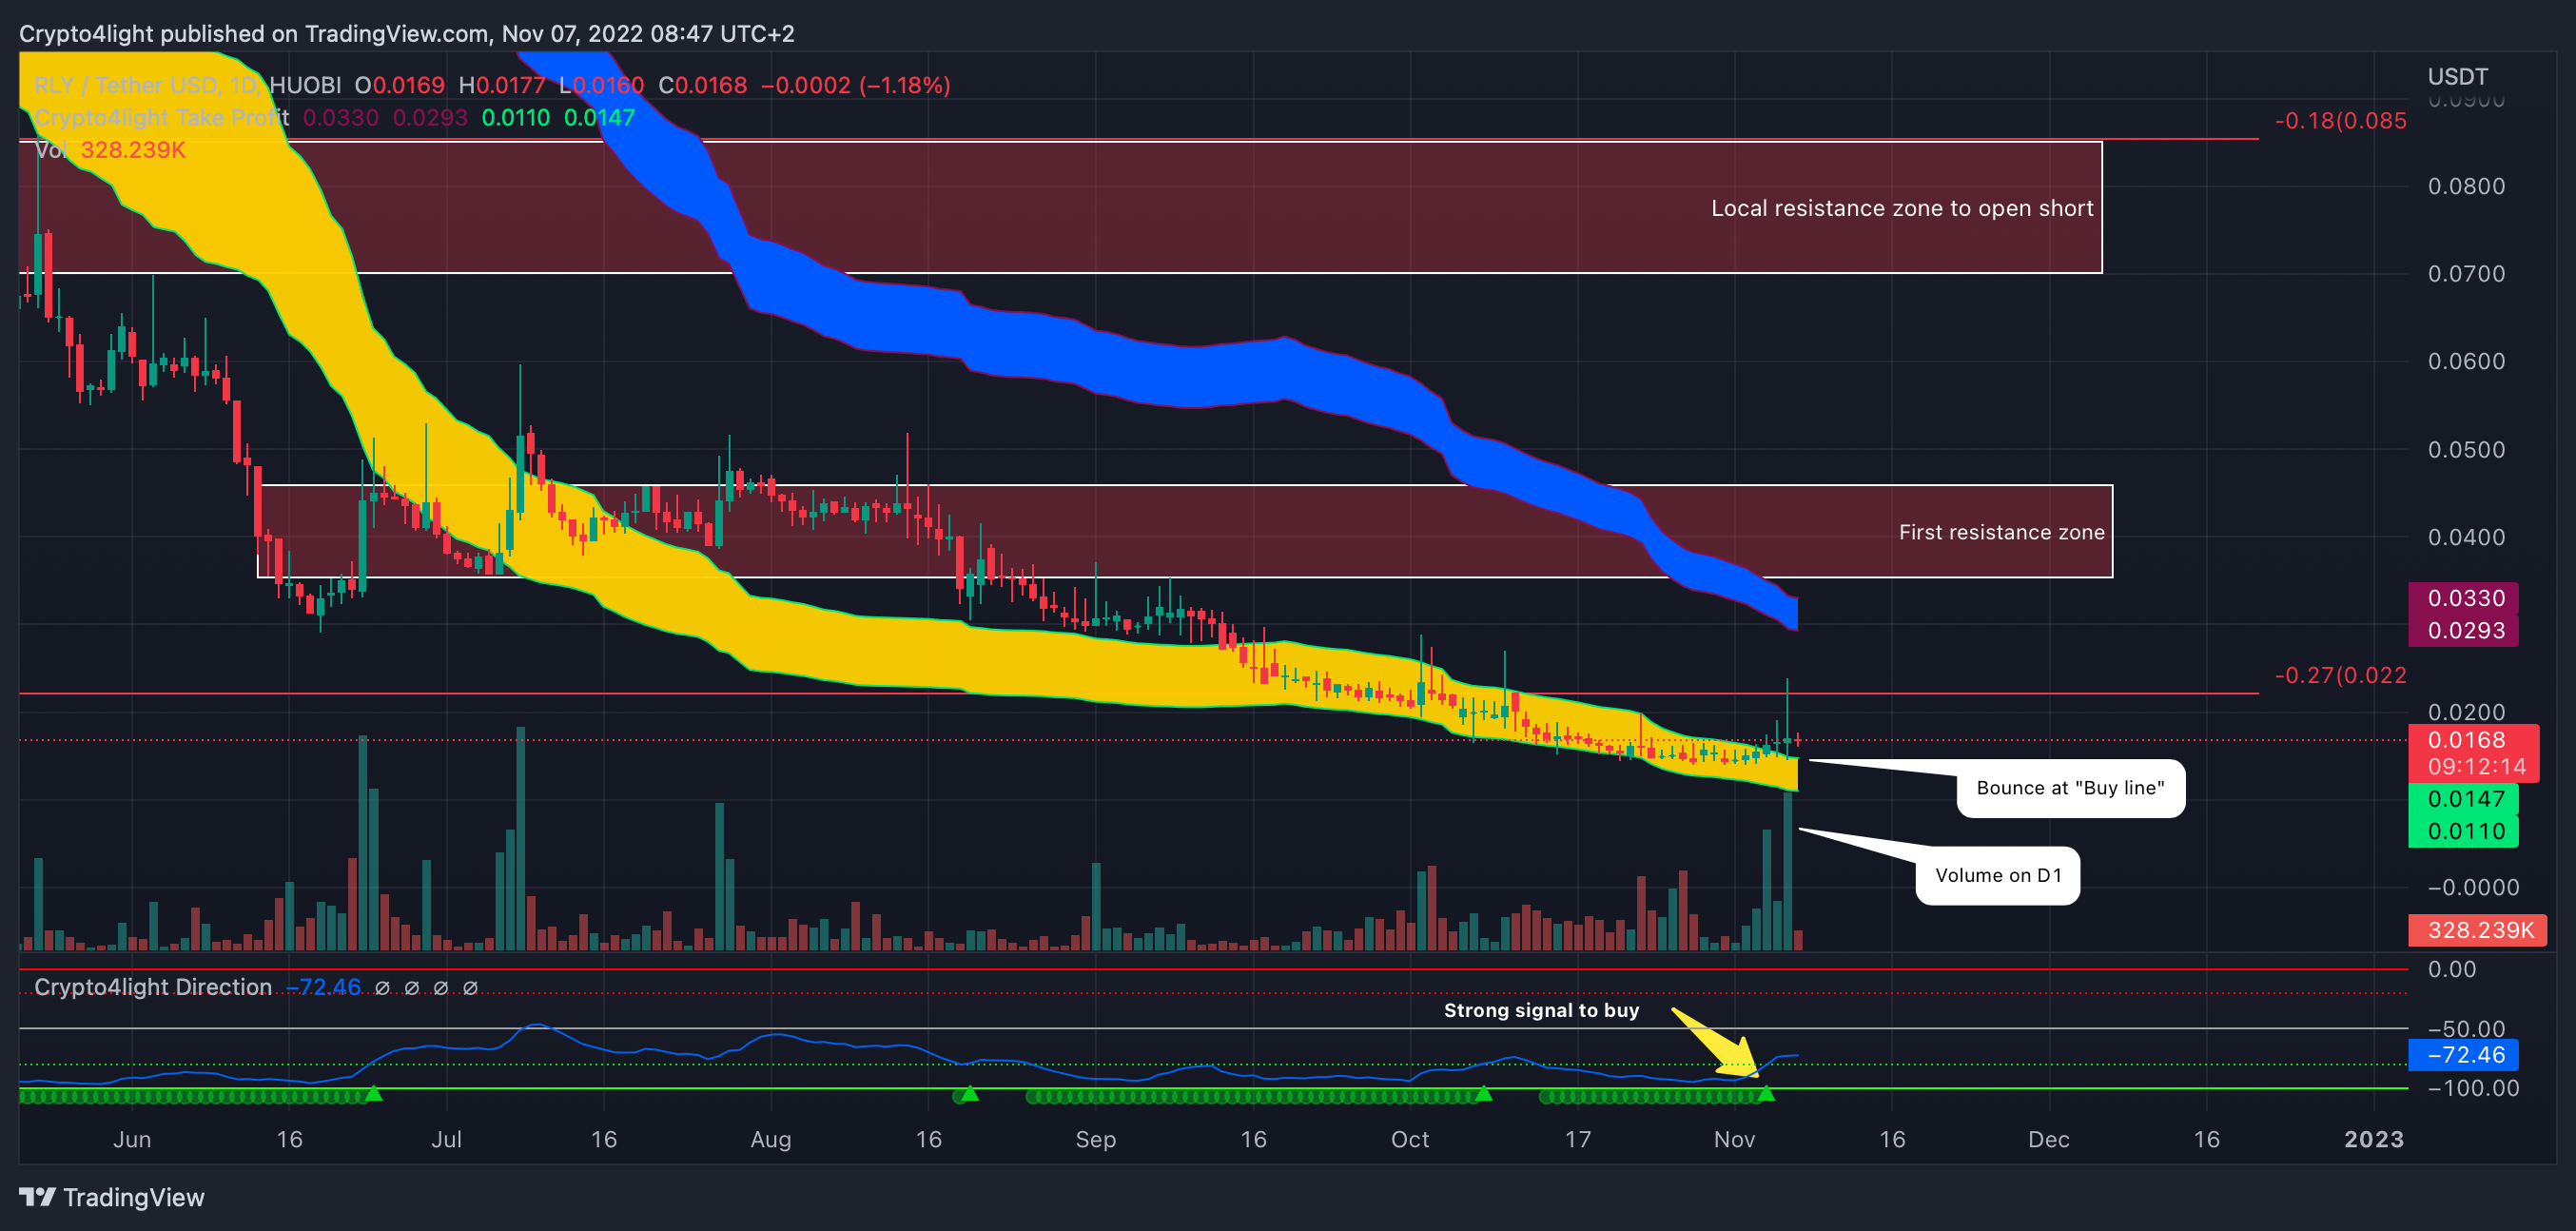Screen dimensions: 2576x1231
Task: Click the 0.0400 price axis tick
Action: click(2466, 537)
